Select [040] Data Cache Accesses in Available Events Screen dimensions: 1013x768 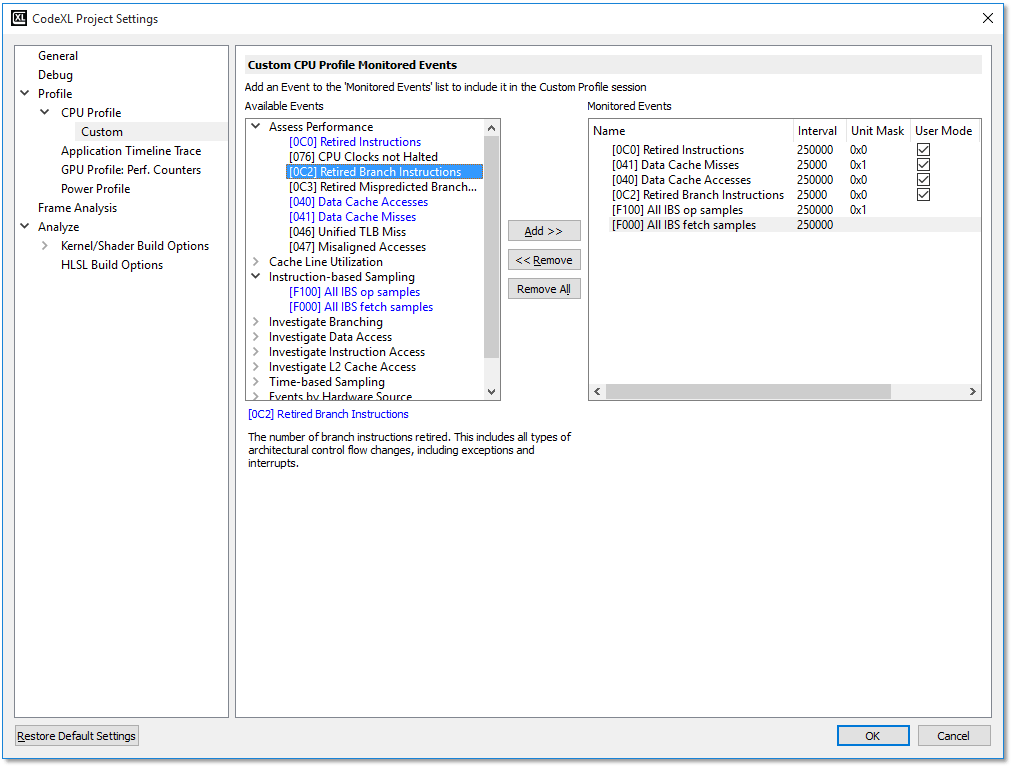(x=359, y=202)
